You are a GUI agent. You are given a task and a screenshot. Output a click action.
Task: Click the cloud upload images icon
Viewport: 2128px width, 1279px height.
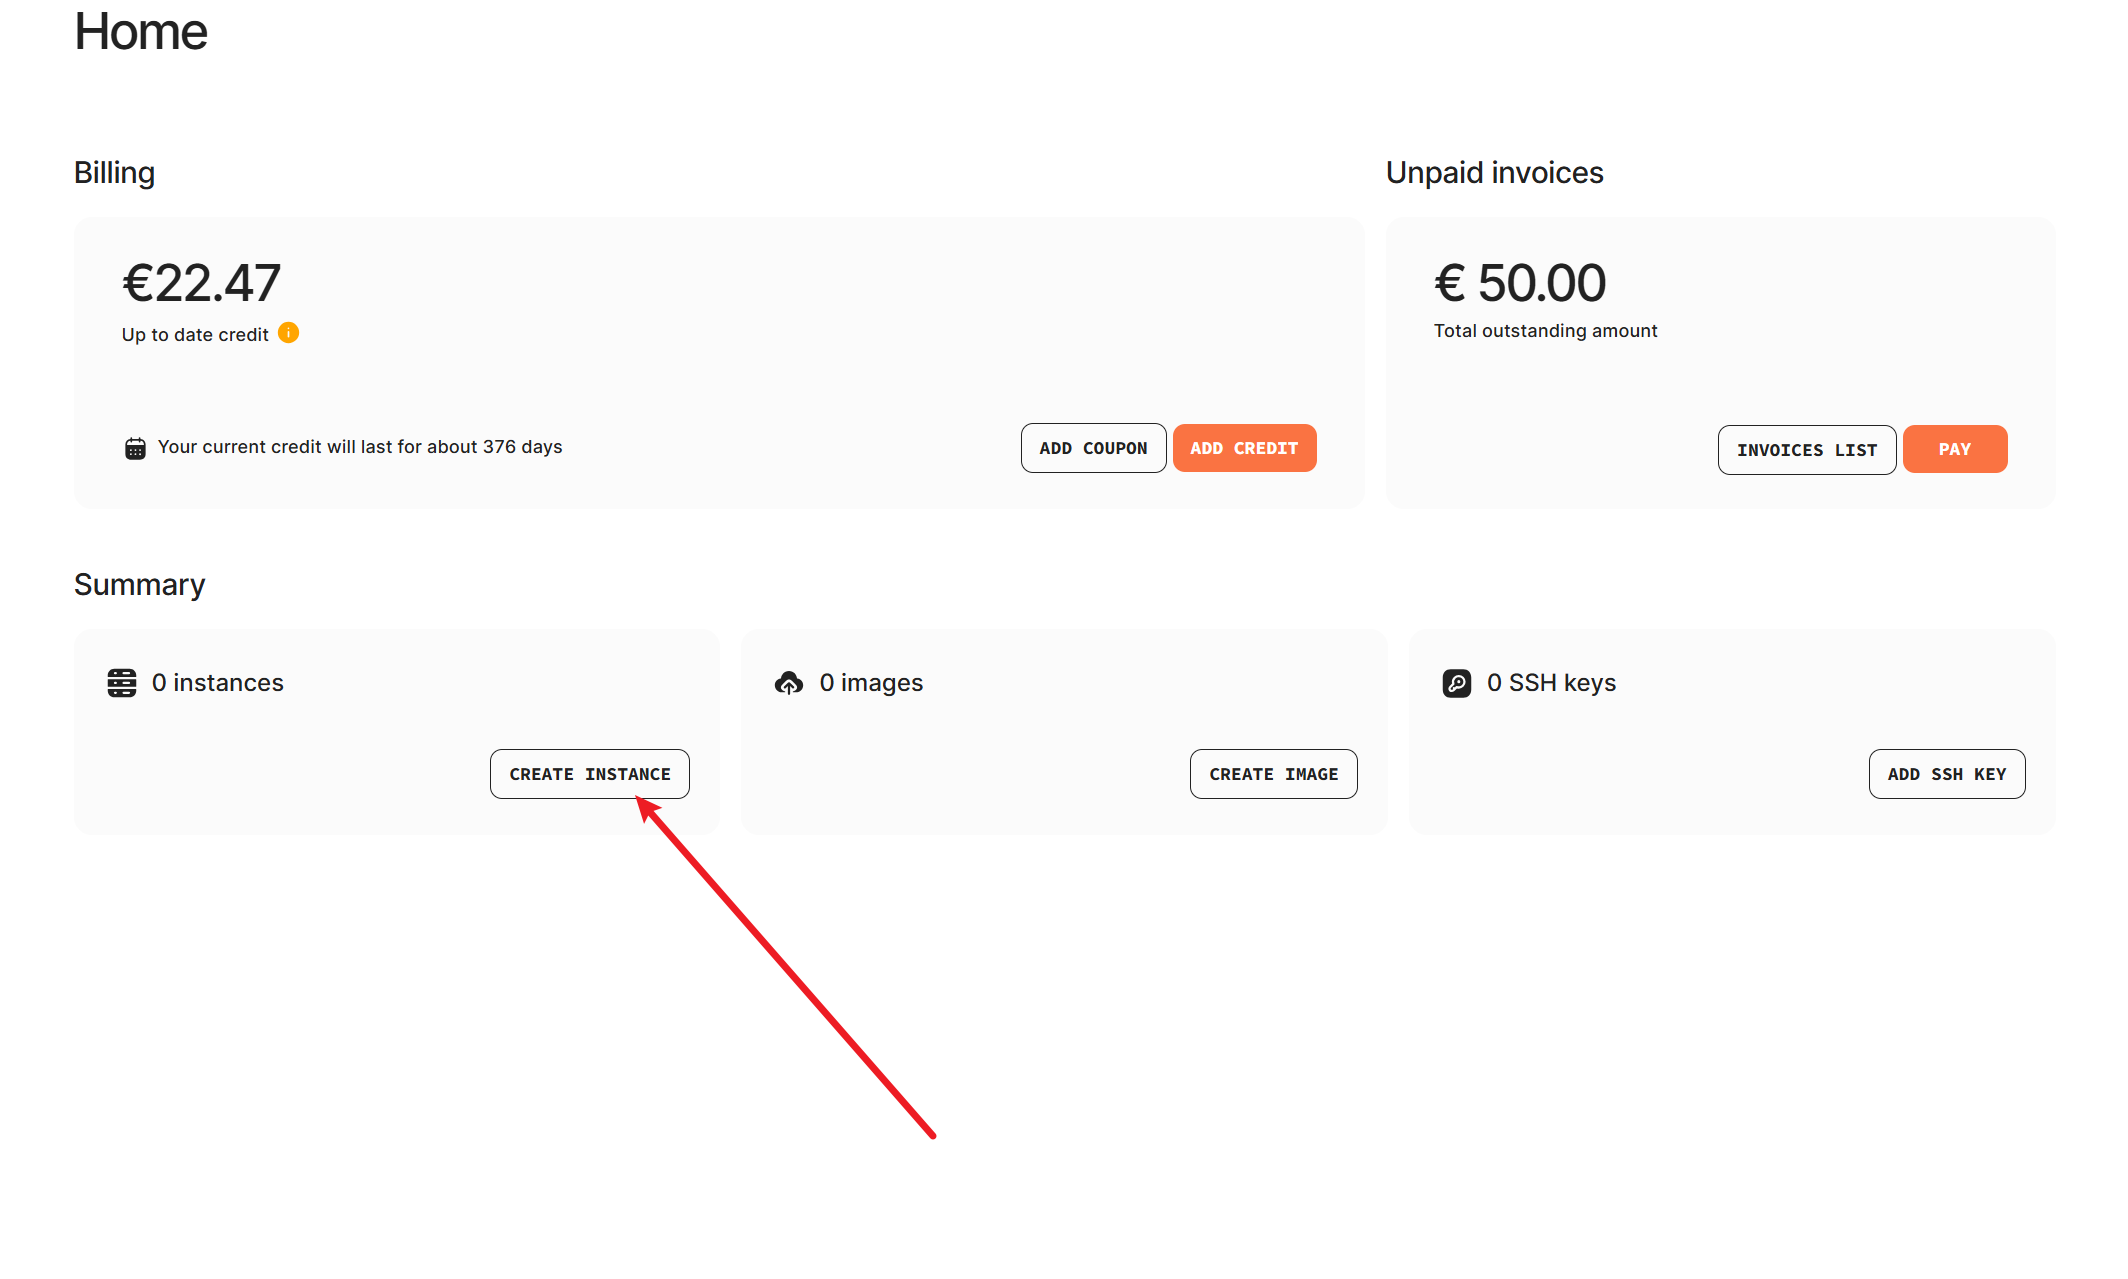pyautogui.click(x=789, y=683)
